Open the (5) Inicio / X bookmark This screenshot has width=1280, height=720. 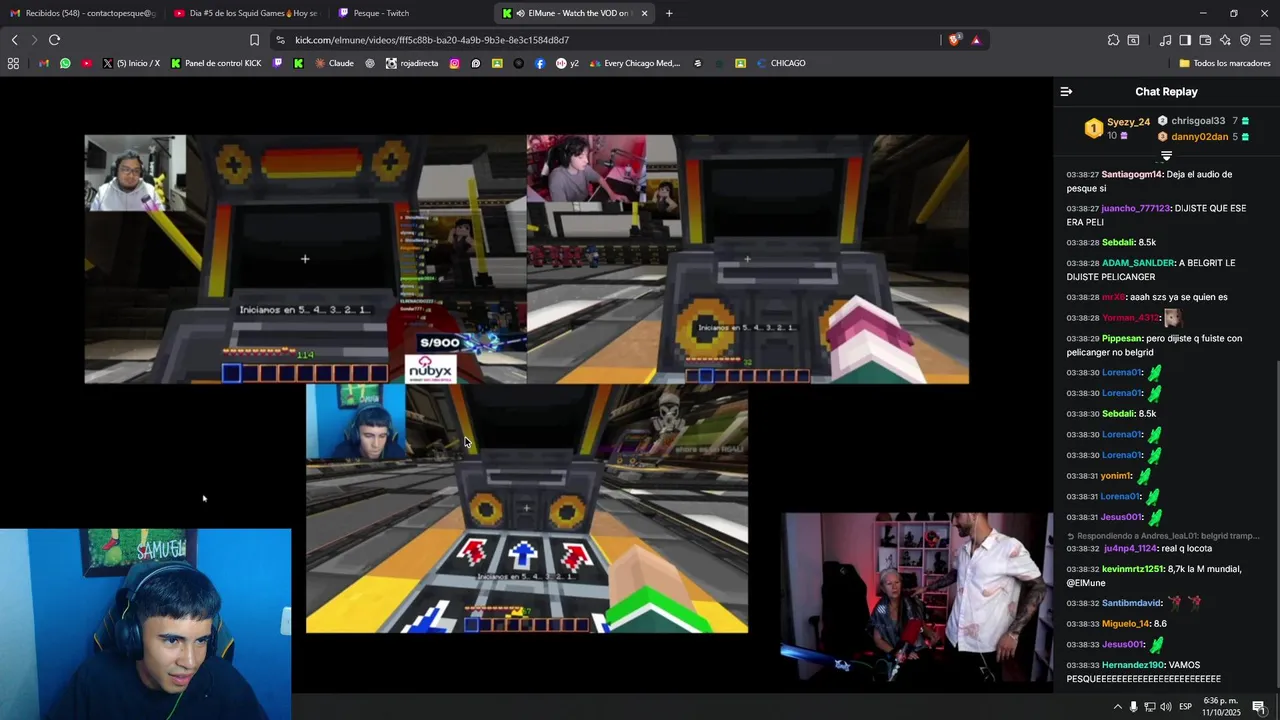tap(131, 63)
